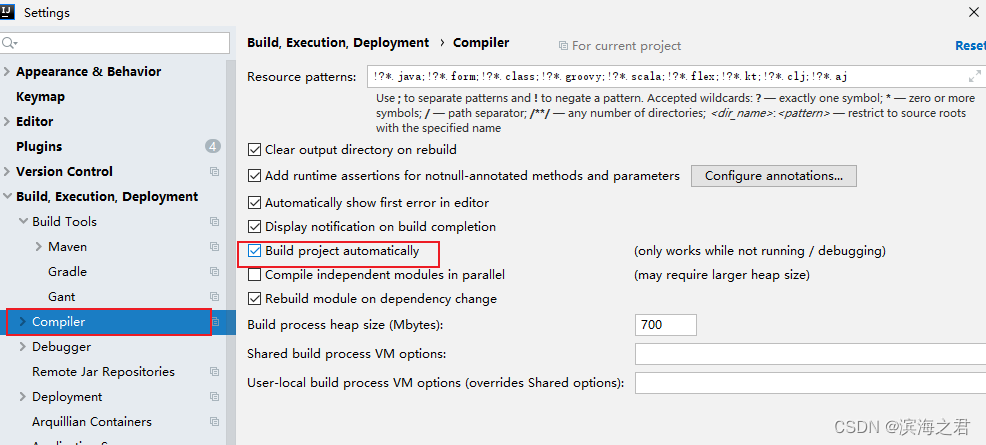The height and width of the screenshot is (445, 986).
Task: Click the search magnifier icon in settings
Action: coord(9,43)
